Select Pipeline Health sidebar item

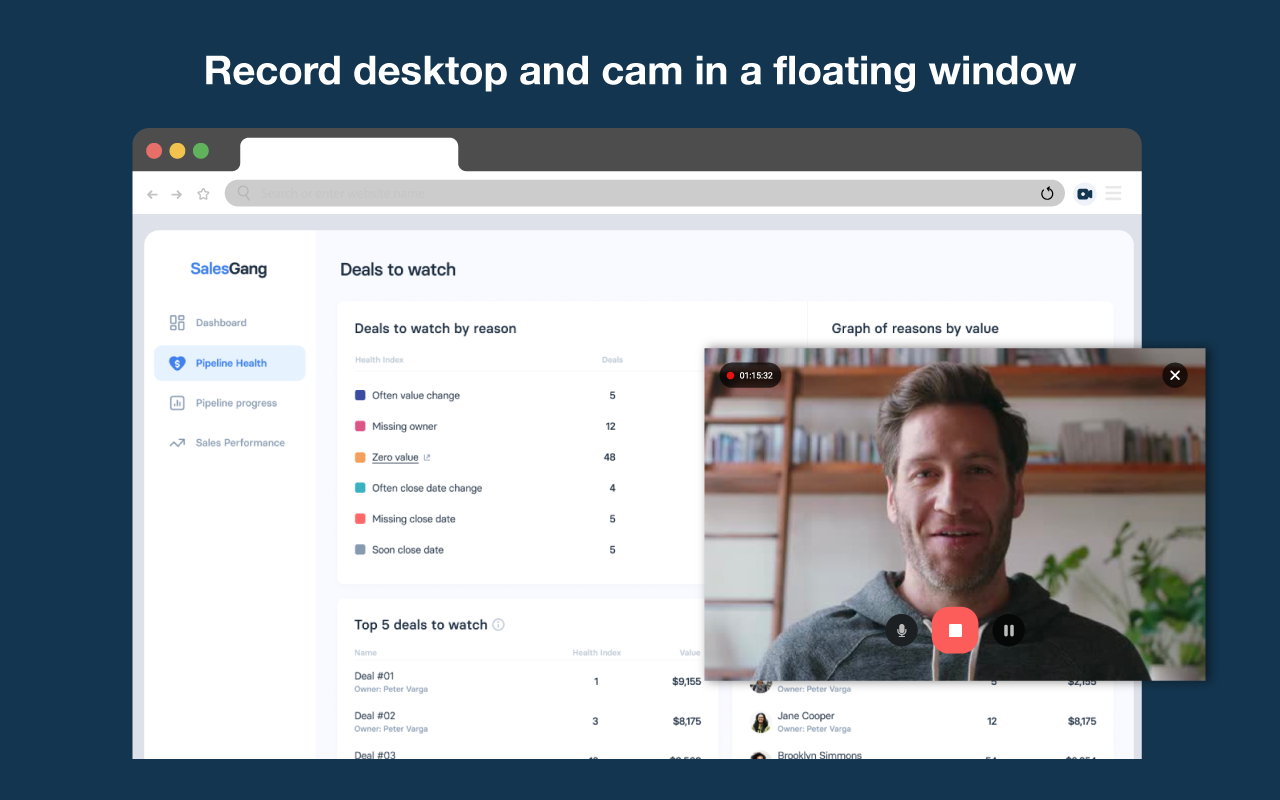tap(230, 363)
